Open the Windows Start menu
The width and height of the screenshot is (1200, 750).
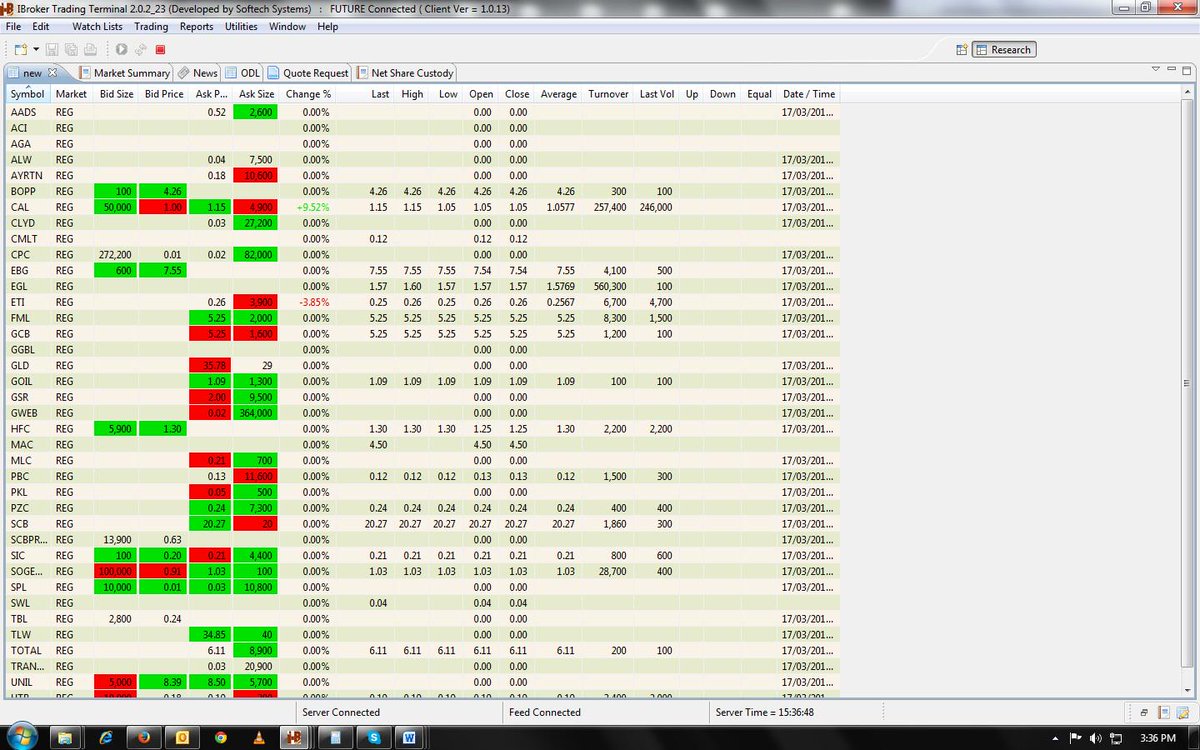coord(21,736)
